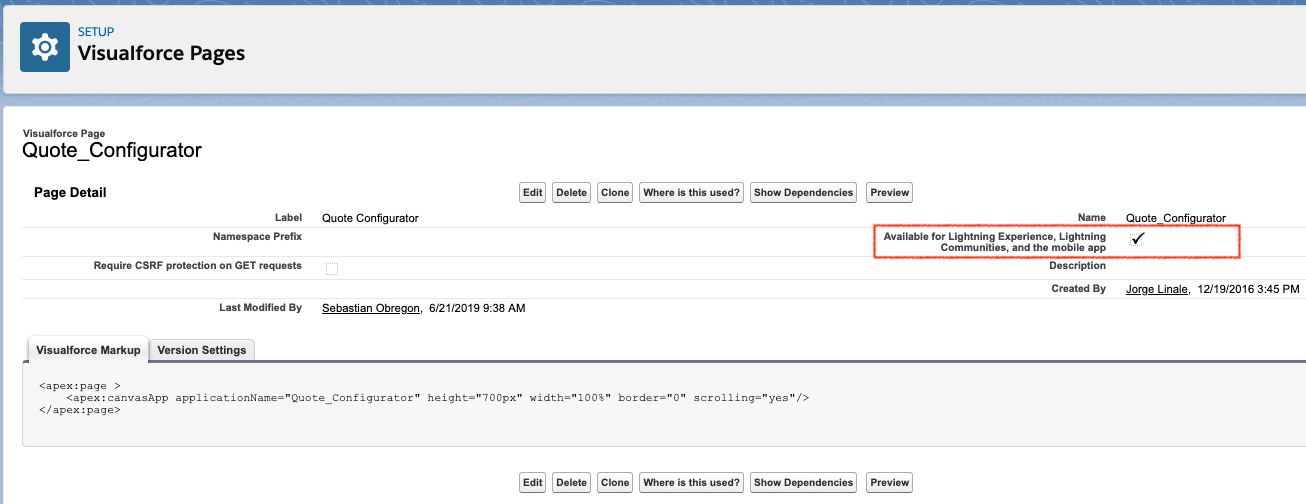
Task: Click bottom Show Dependencies button
Action: (804, 482)
